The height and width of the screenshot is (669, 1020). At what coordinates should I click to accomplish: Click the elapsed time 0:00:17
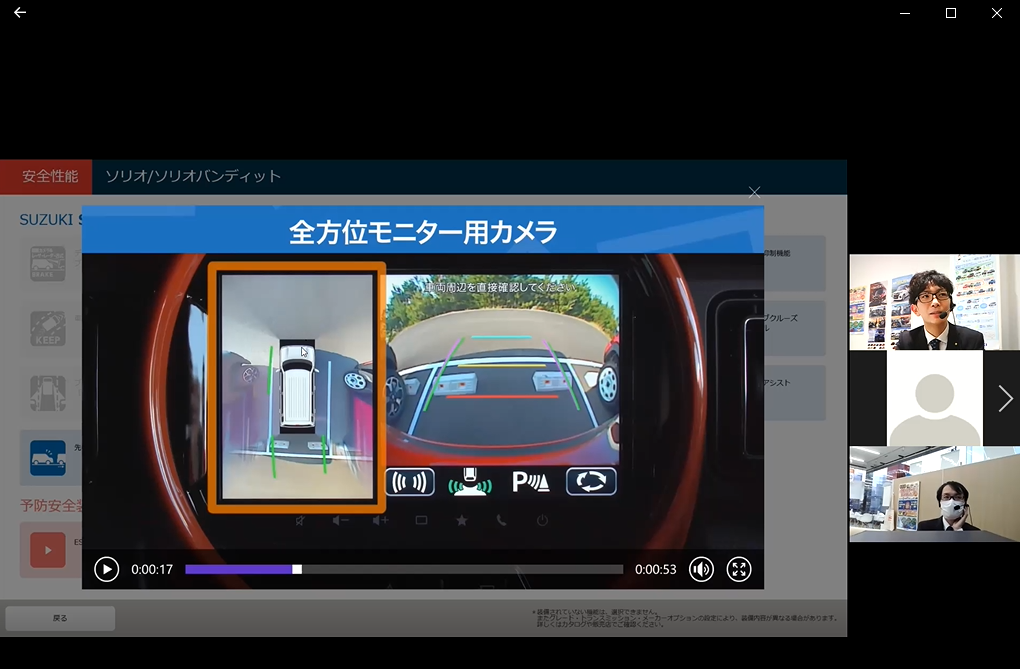click(152, 569)
